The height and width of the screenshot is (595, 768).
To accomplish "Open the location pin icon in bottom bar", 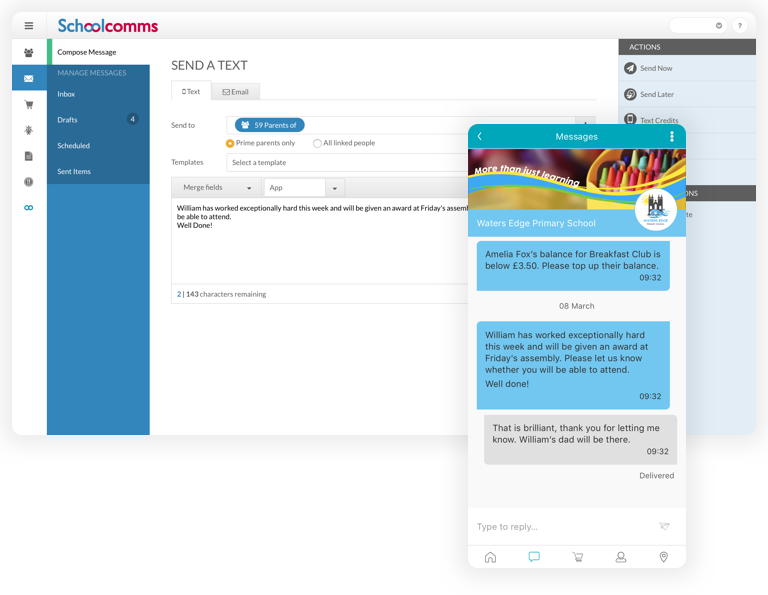I will coord(664,557).
